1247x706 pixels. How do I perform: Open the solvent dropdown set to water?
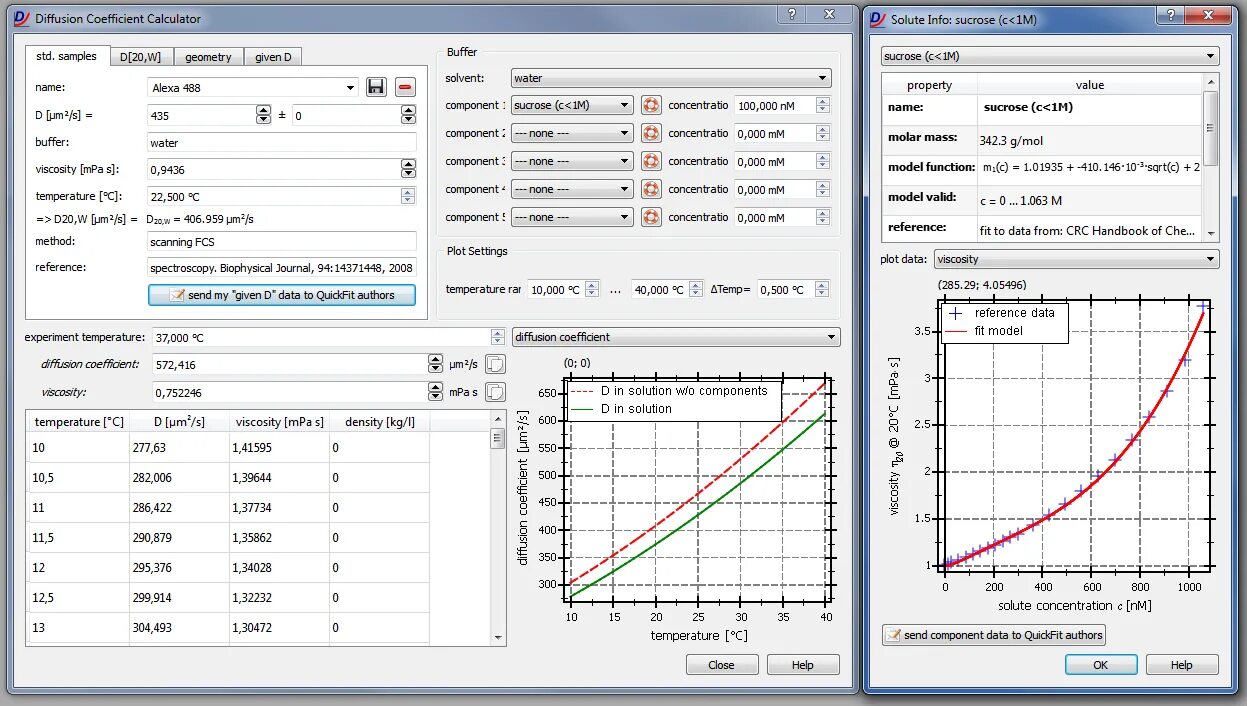[671, 77]
